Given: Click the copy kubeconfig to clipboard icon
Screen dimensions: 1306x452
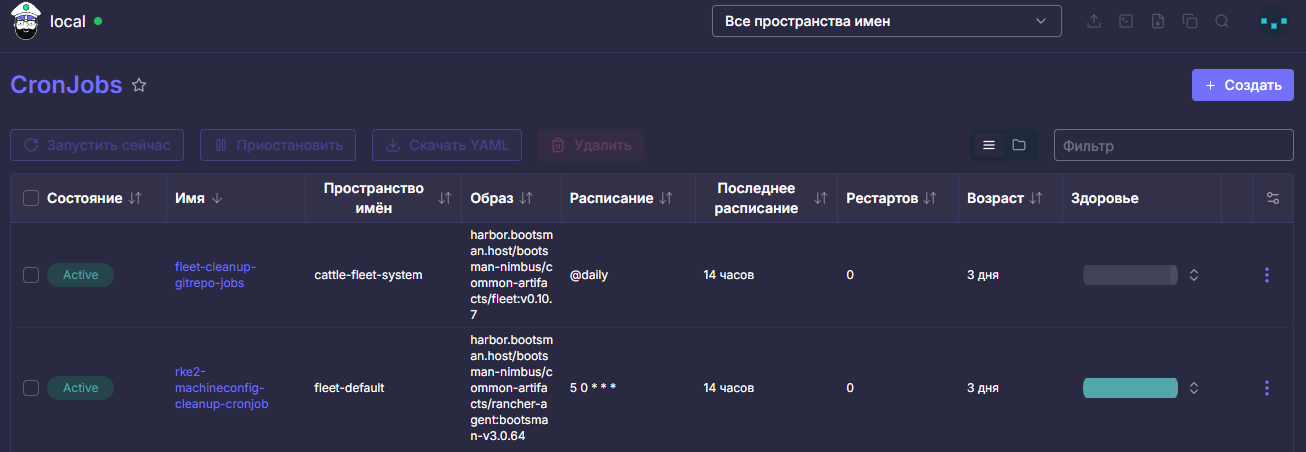Looking at the screenshot, I should point(1190,21).
